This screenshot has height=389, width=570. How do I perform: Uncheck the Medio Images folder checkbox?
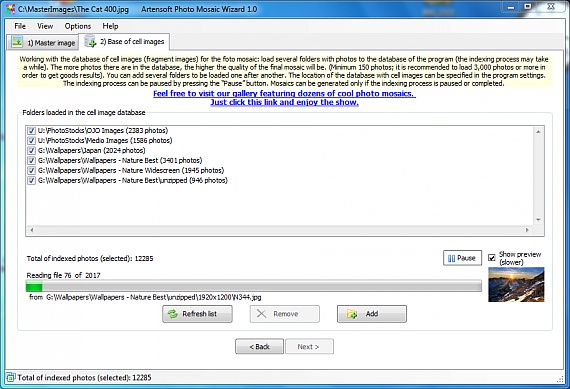(x=32, y=140)
